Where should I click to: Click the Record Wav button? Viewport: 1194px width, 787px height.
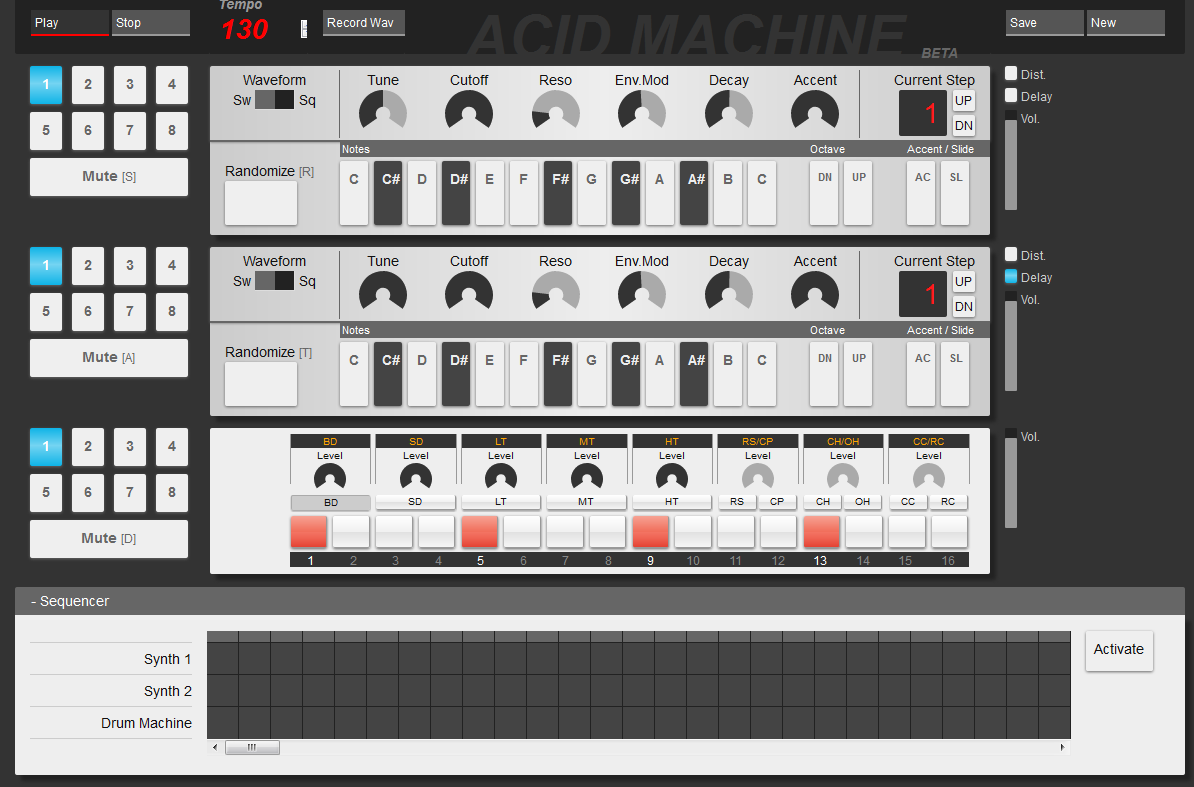click(363, 23)
